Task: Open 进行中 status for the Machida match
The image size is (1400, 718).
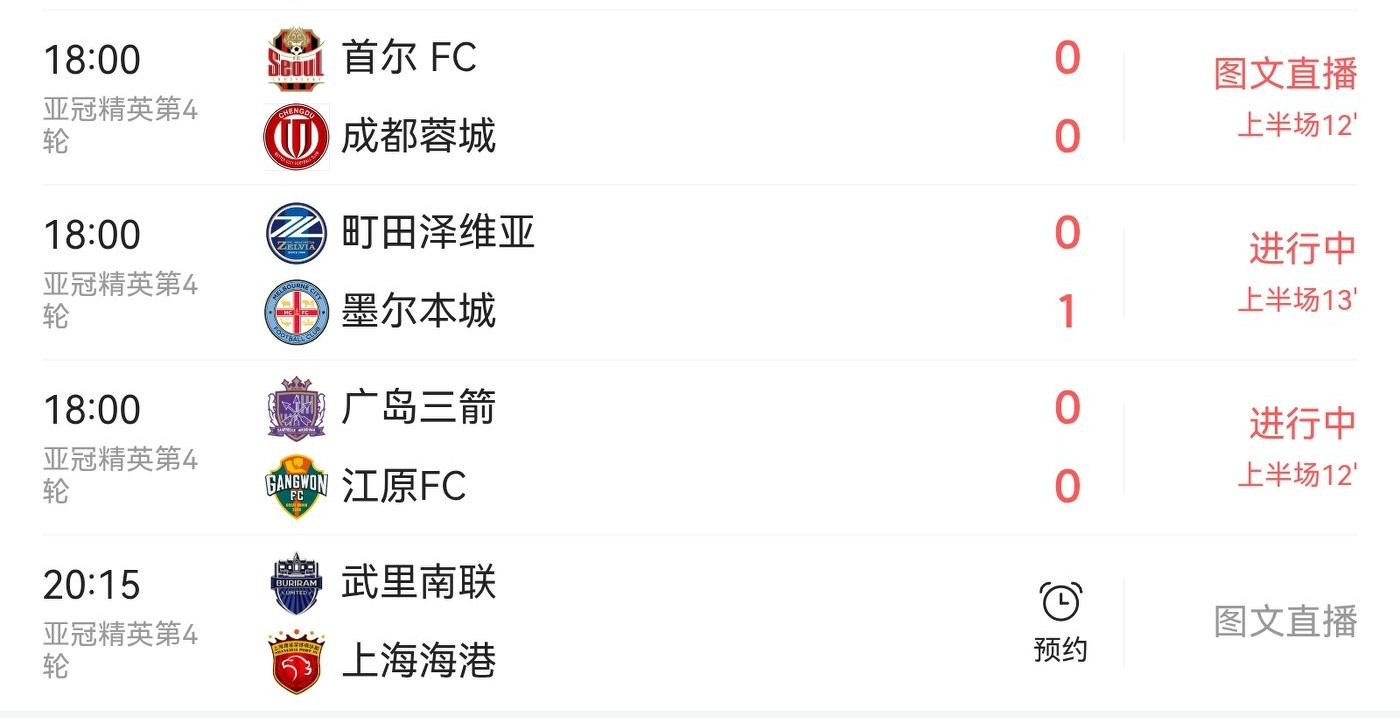Action: click(x=1301, y=249)
